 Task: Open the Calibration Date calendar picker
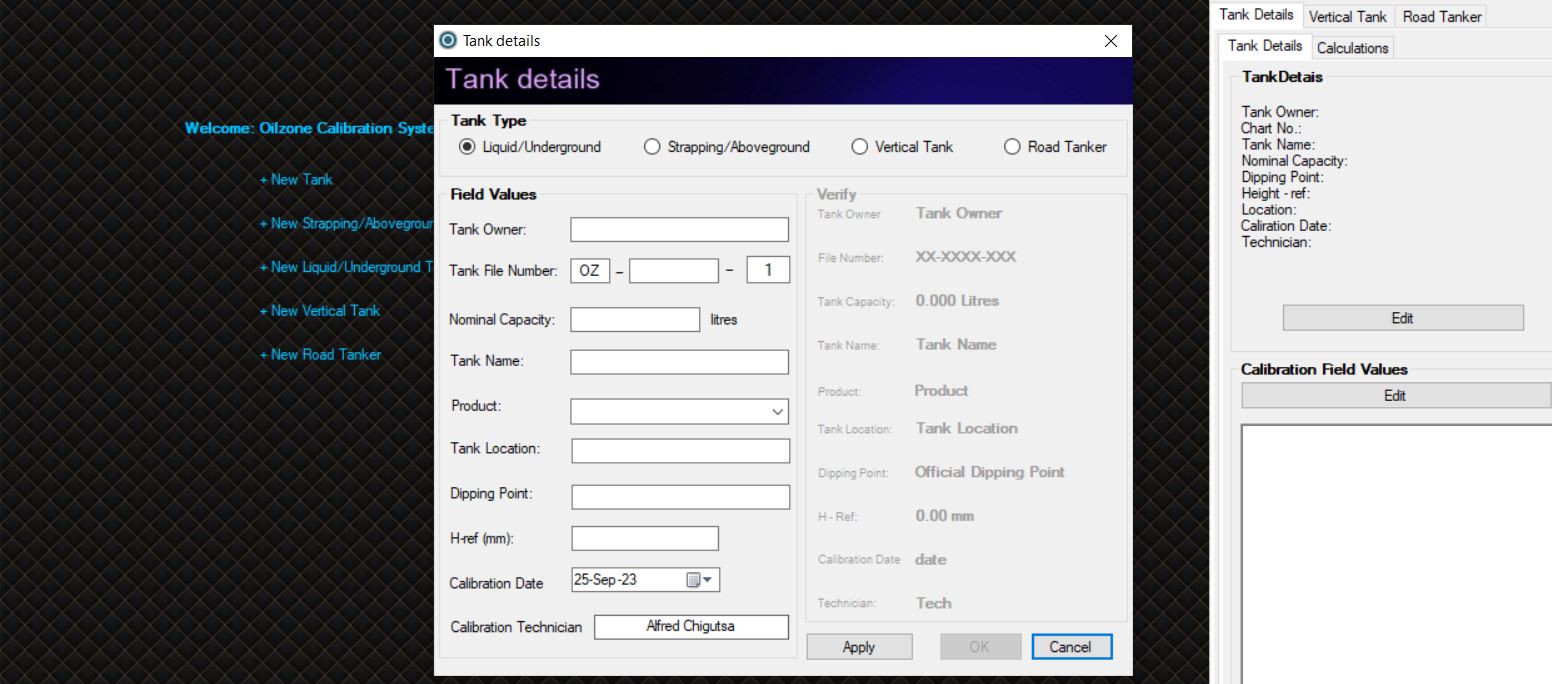click(x=698, y=580)
